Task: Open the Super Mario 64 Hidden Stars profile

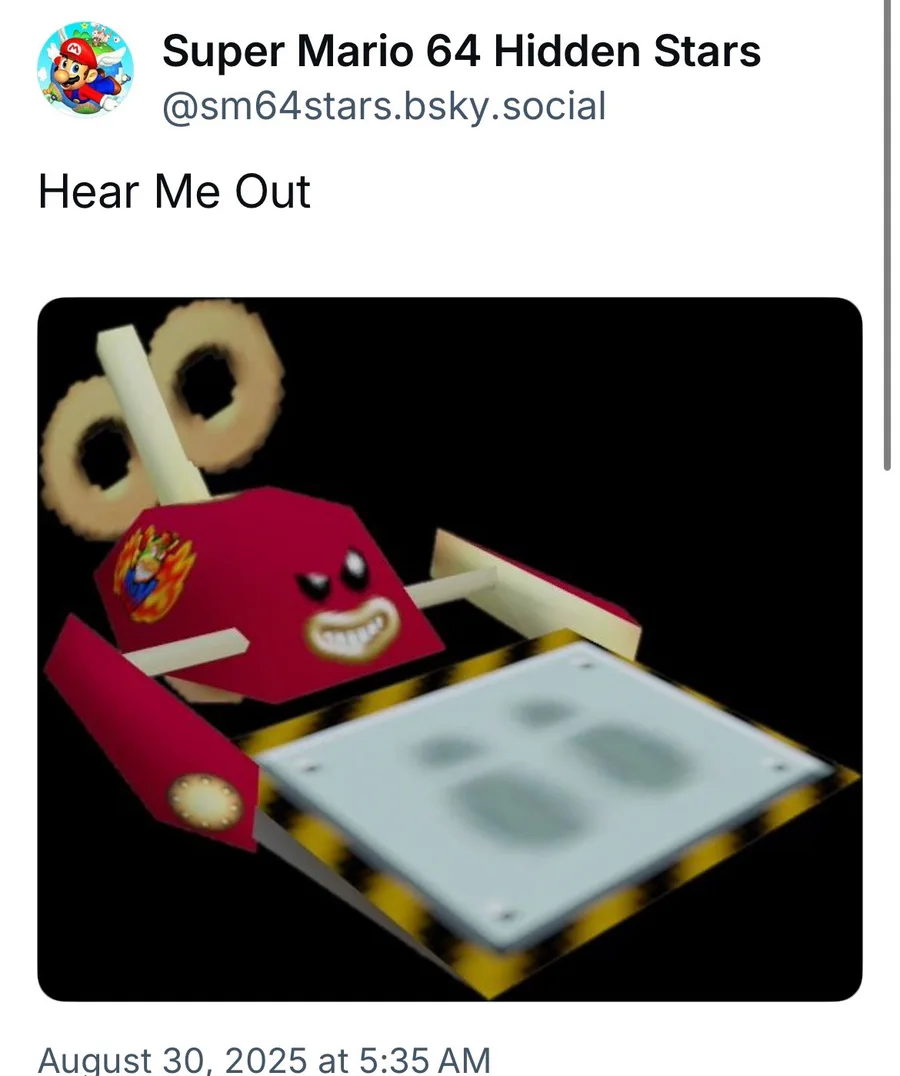Action: coord(461,51)
